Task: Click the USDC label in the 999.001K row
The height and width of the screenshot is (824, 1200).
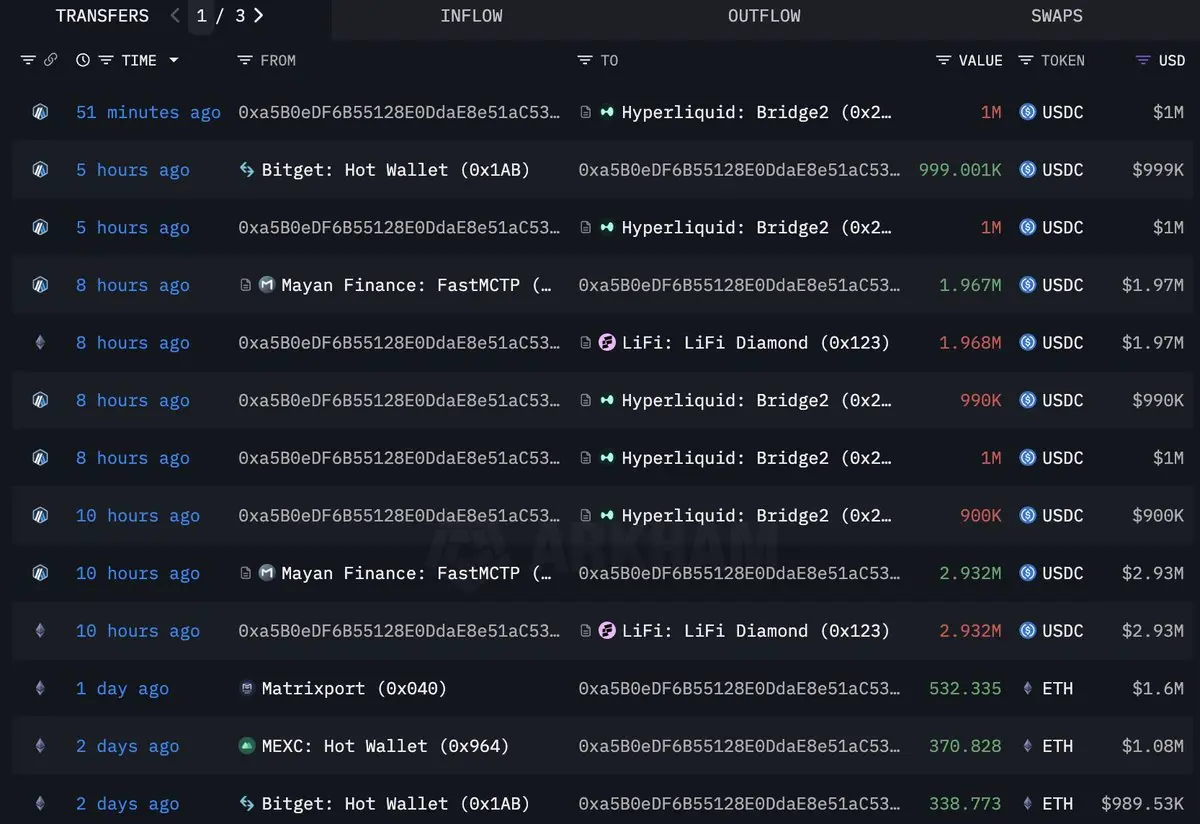Action: tap(1063, 170)
